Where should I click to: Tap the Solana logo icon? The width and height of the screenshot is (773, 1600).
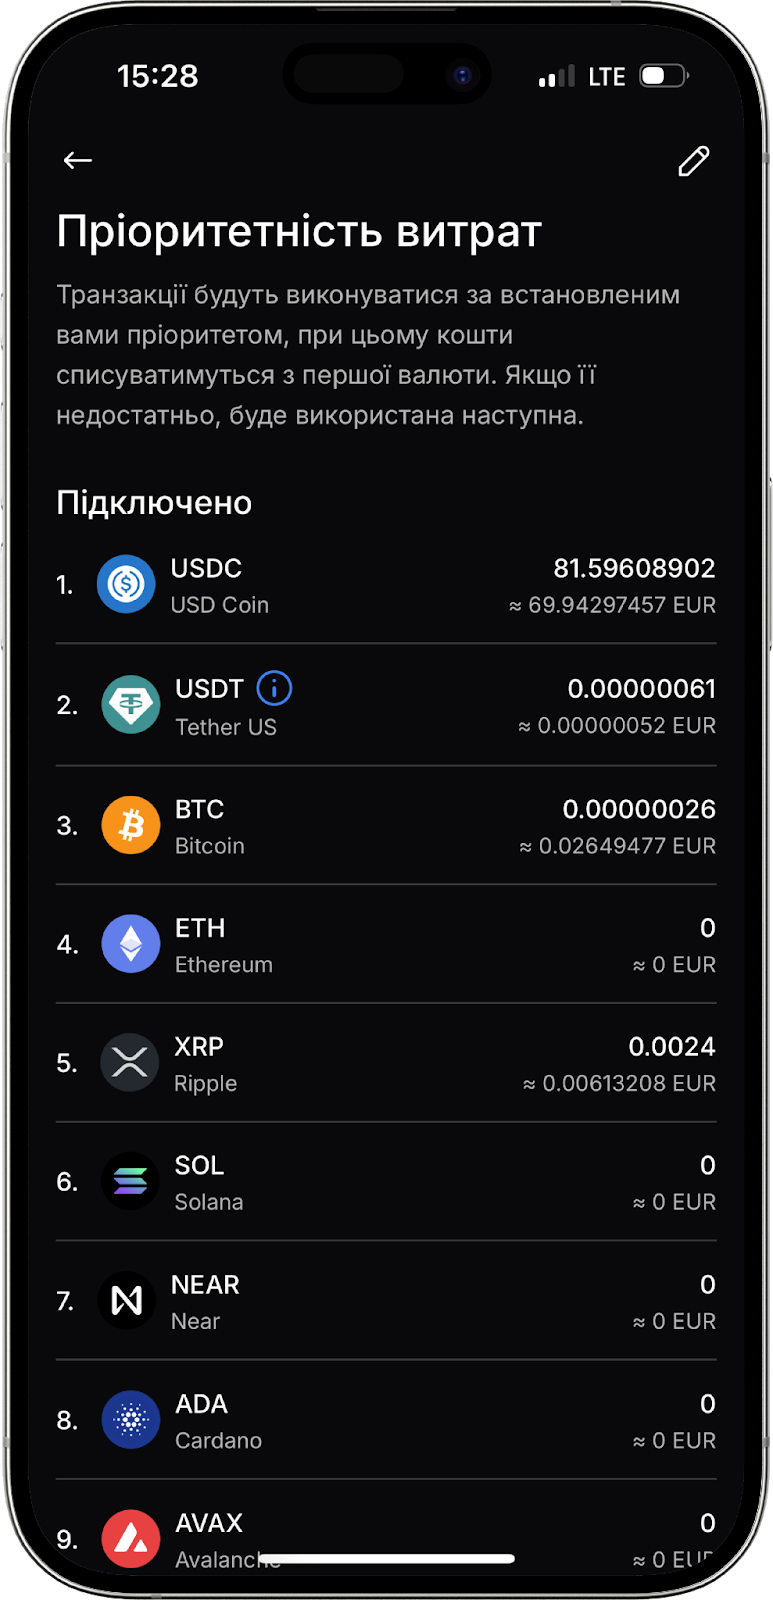click(130, 1181)
